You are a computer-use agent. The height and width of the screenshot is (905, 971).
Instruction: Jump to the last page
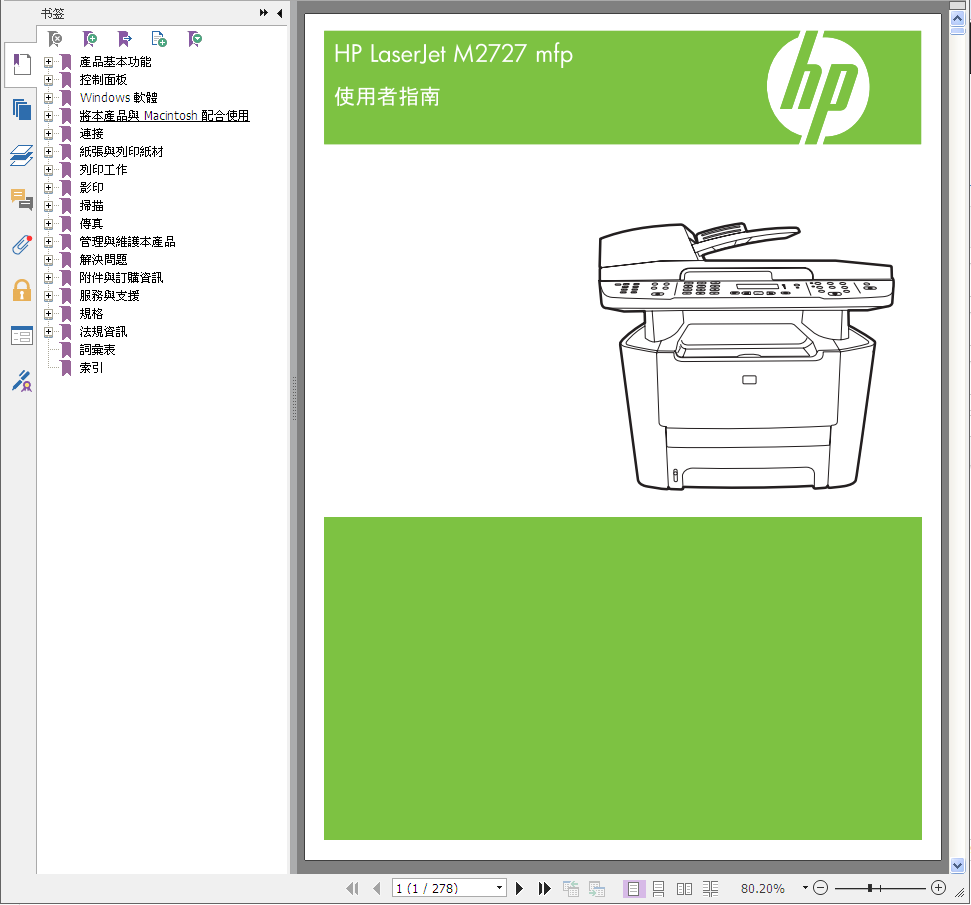[544, 888]
